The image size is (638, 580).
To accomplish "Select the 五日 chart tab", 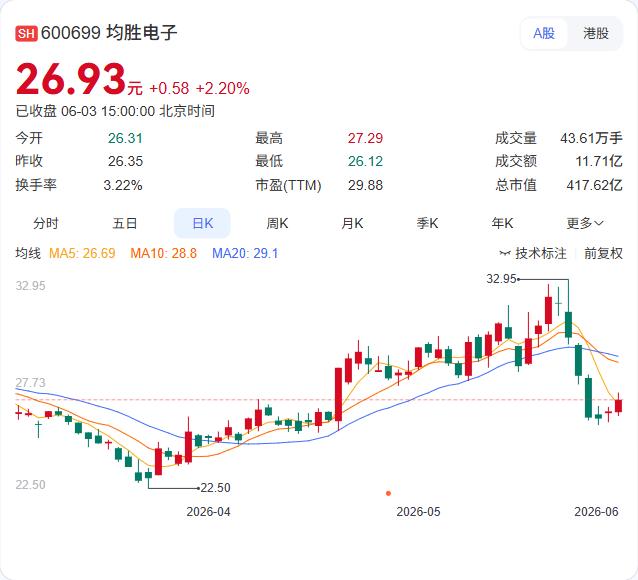I will 125,223.
